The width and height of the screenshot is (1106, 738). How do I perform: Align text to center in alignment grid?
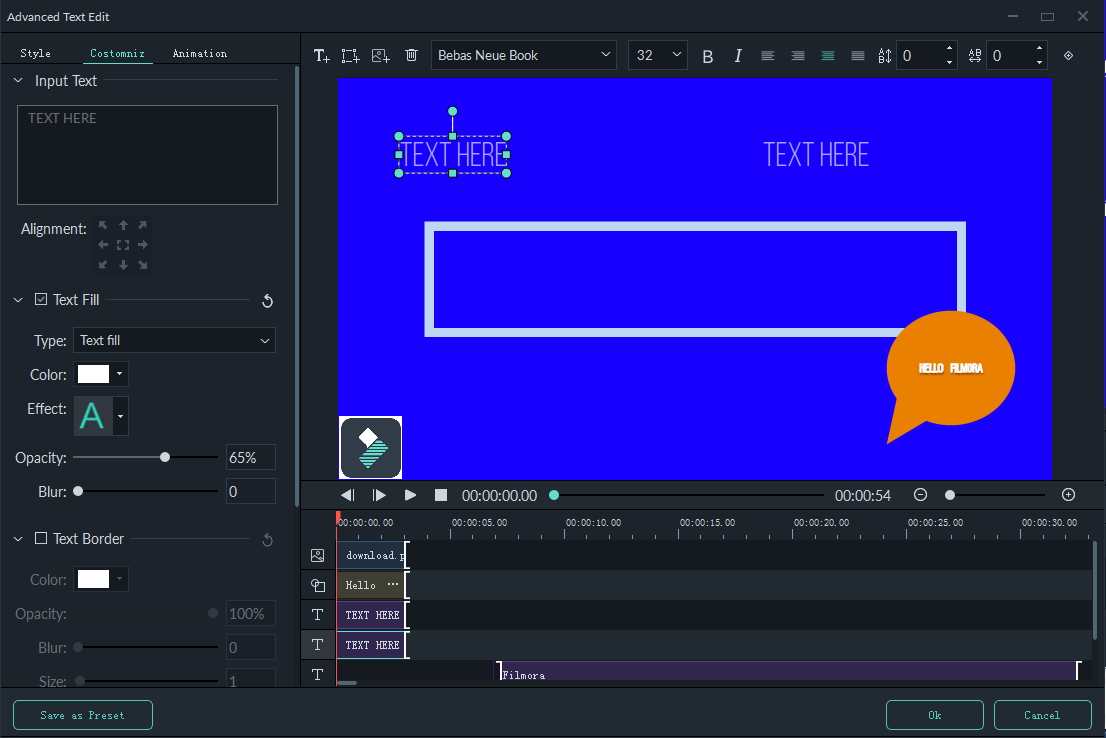pyautogui.click(x=123, y=245)
